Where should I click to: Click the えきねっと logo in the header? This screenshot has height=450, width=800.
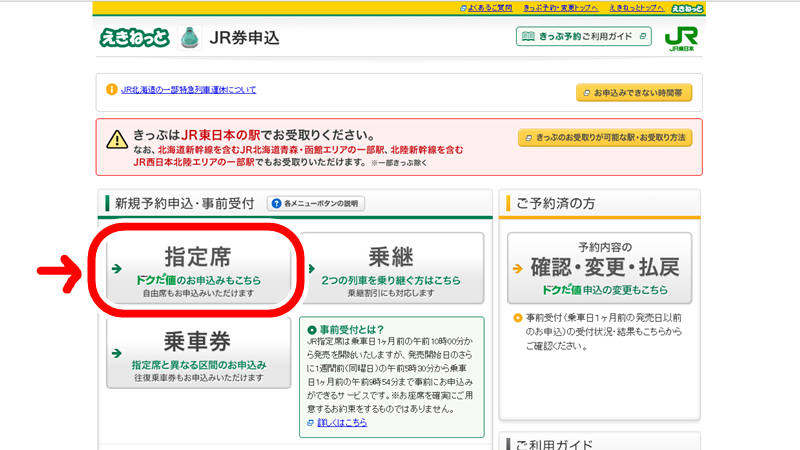(x=134, y=38)
